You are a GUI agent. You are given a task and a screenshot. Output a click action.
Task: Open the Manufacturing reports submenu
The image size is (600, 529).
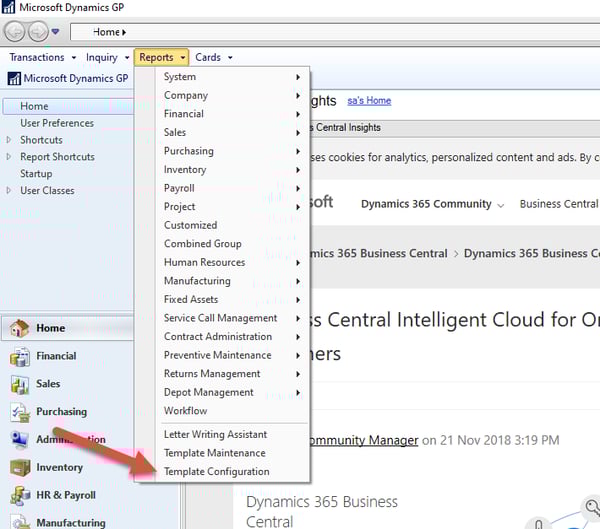(232, 281)
